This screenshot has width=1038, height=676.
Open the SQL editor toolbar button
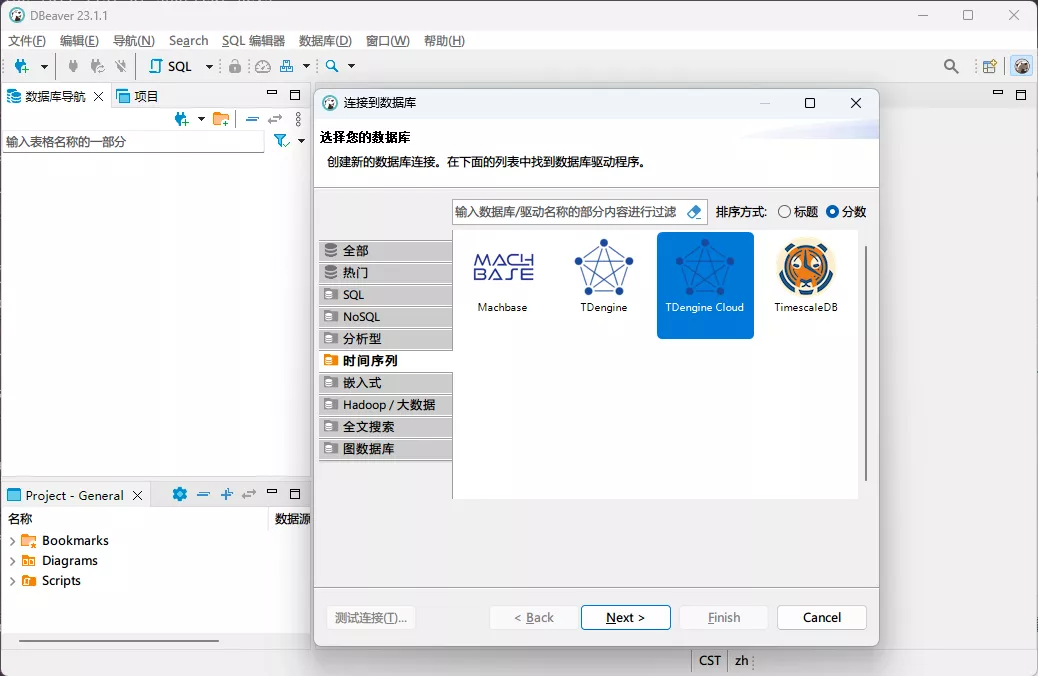(x=171, y=66)
